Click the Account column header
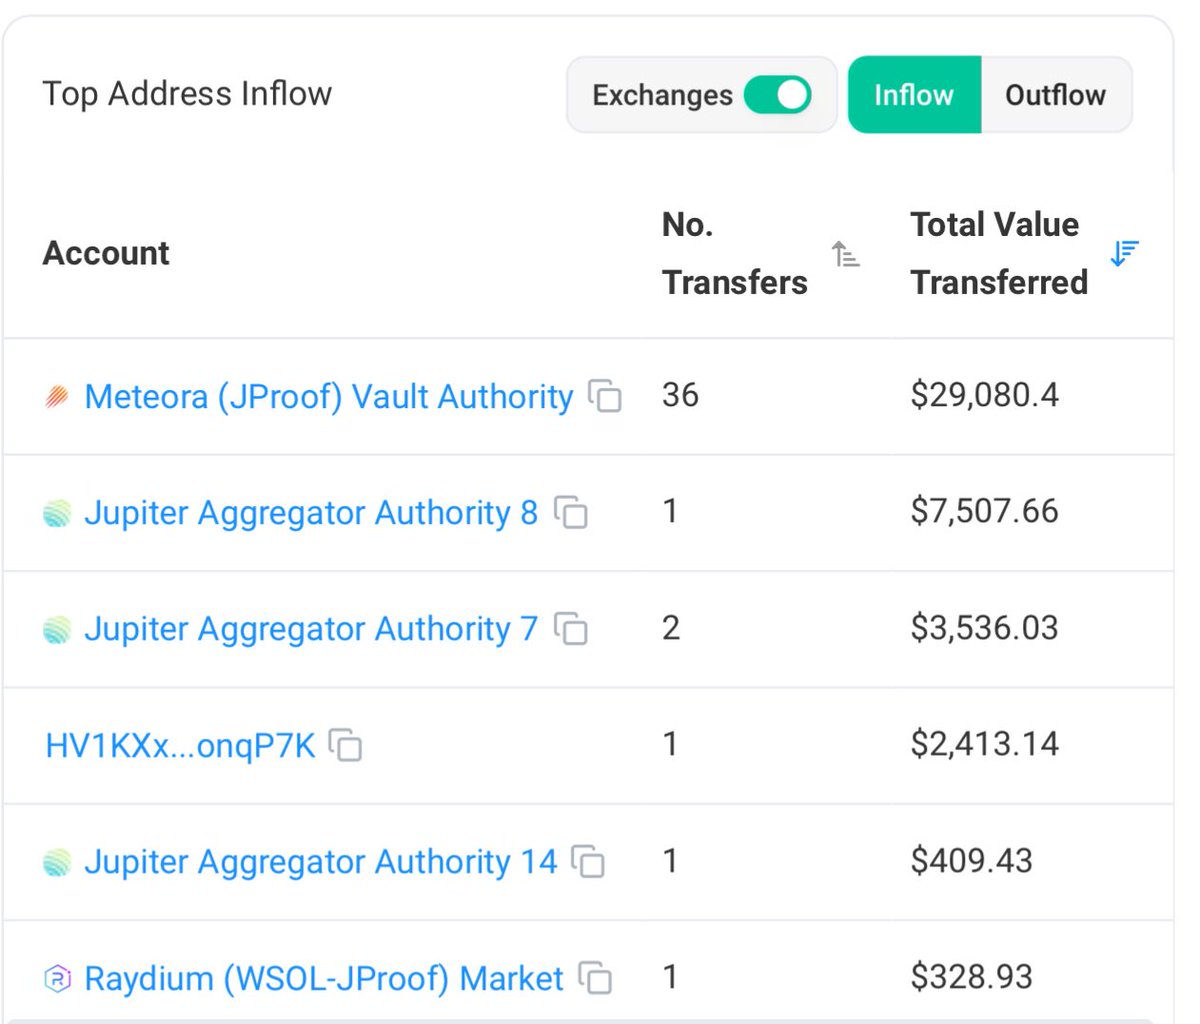The height and width of the screenshot is (1024, 1200). 106,253
